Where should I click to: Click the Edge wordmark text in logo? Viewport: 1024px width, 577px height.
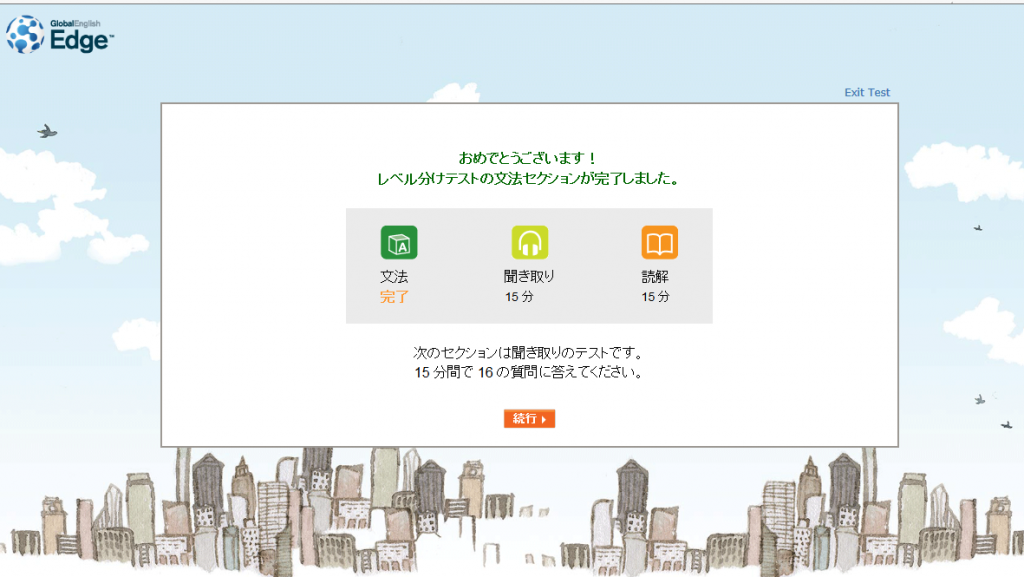81,41
